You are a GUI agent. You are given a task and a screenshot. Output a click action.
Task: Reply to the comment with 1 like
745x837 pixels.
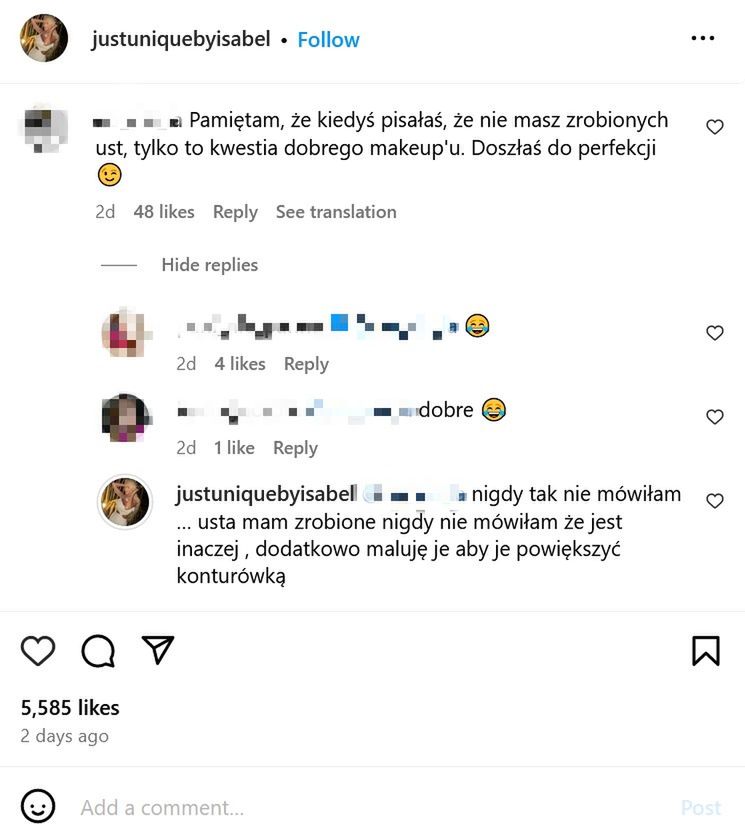click(x=295, y=448)
